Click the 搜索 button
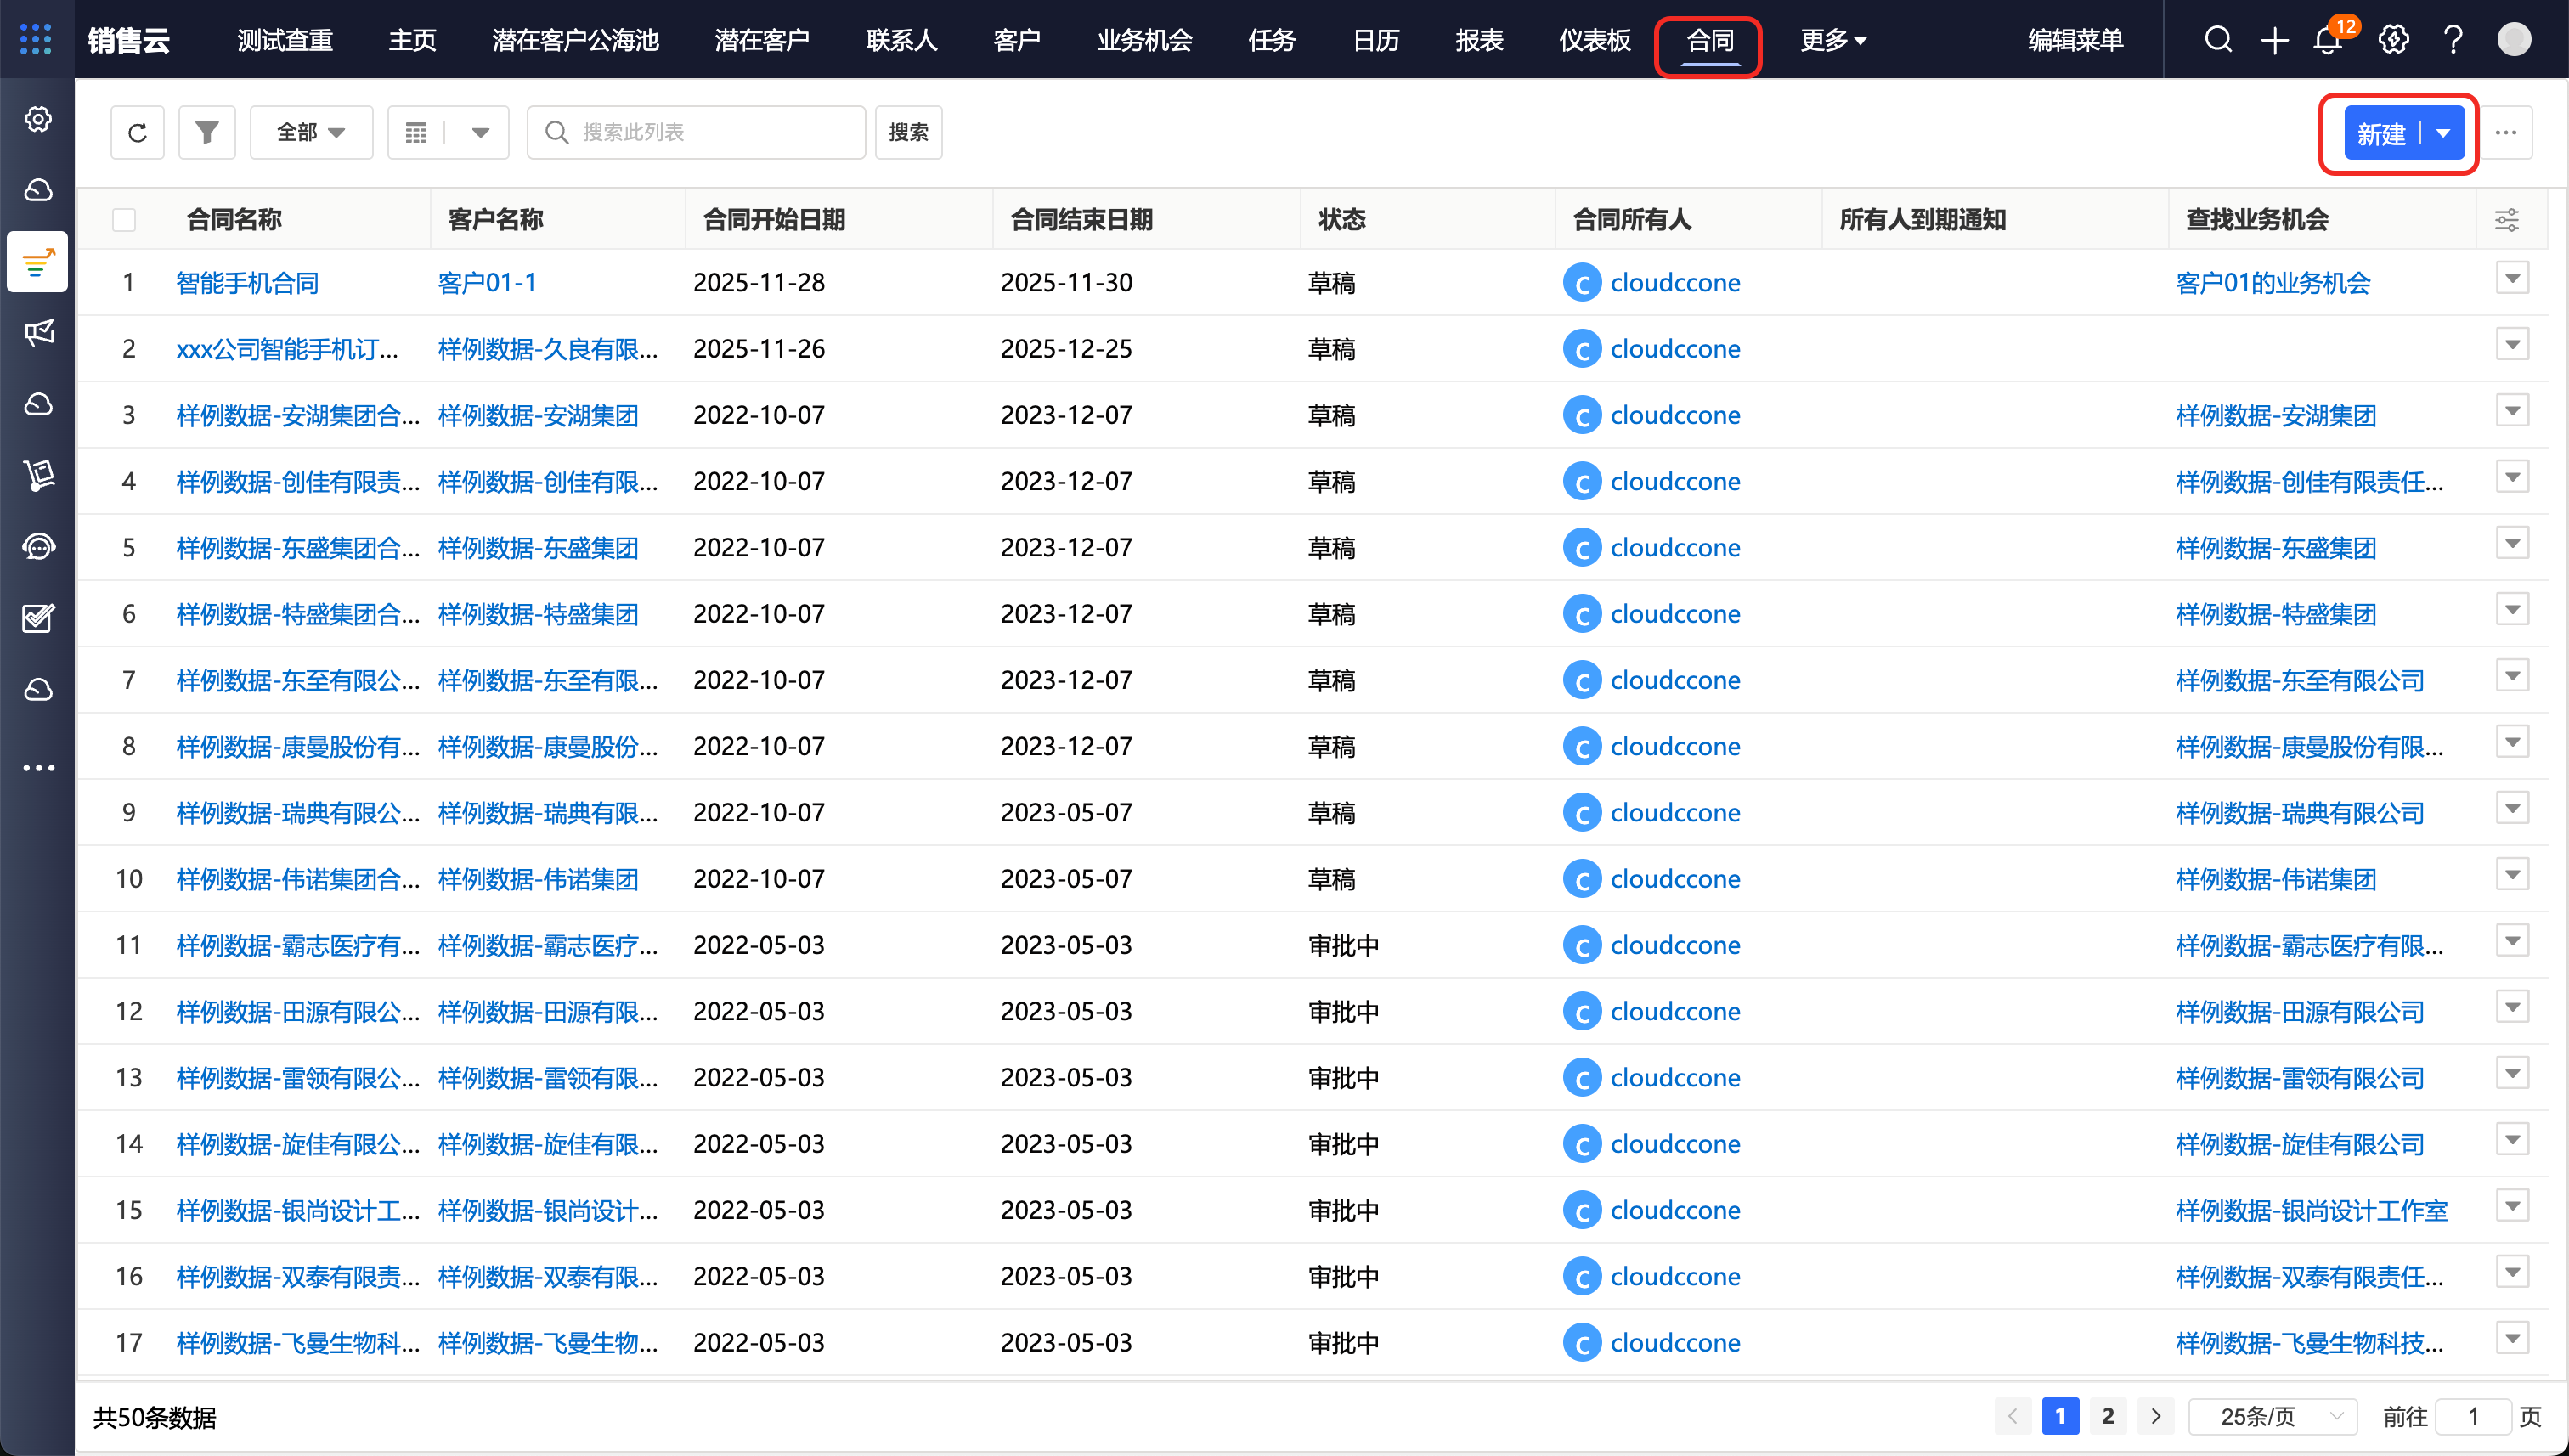Viewport: 2569px width, 1456px height. click(907, 132)
